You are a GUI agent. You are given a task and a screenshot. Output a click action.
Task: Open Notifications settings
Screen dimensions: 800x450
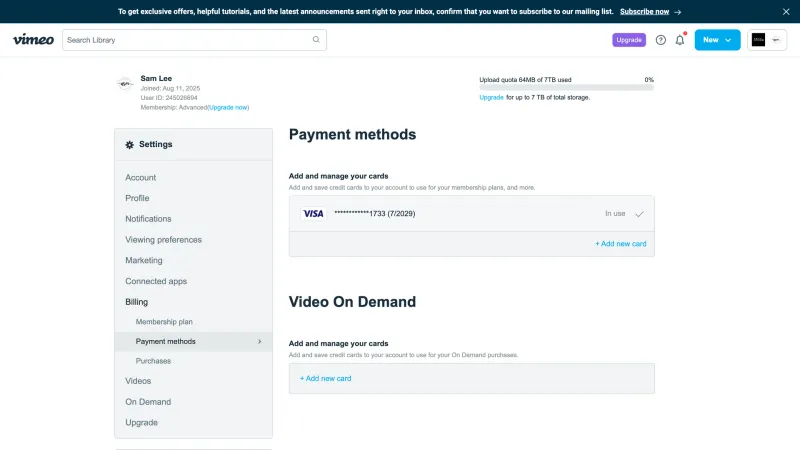[148, 218]
